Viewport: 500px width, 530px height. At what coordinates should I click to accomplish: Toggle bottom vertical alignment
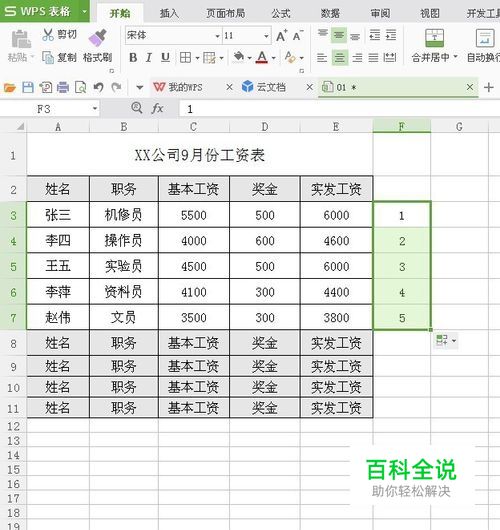point(355,36)
